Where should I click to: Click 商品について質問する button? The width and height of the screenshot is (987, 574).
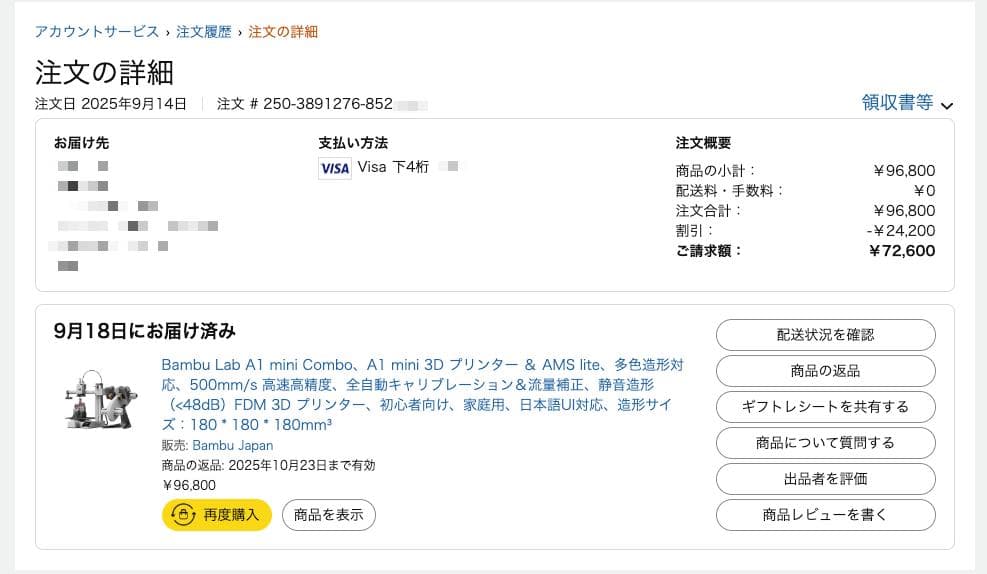click(x=825, y=443)
